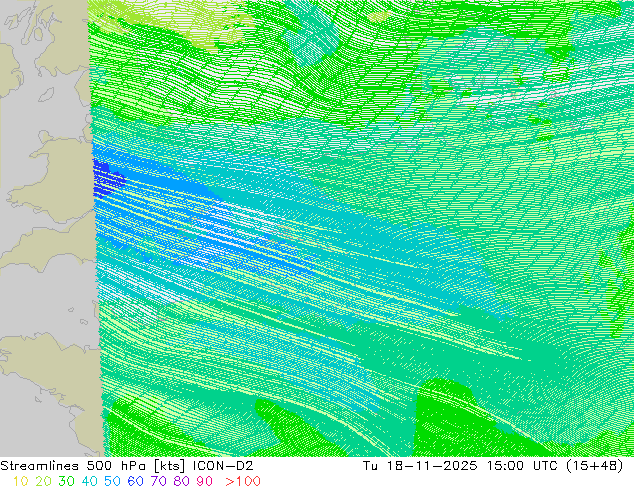
Task: Select the purple '80' legend value
Action: (182, 481)
